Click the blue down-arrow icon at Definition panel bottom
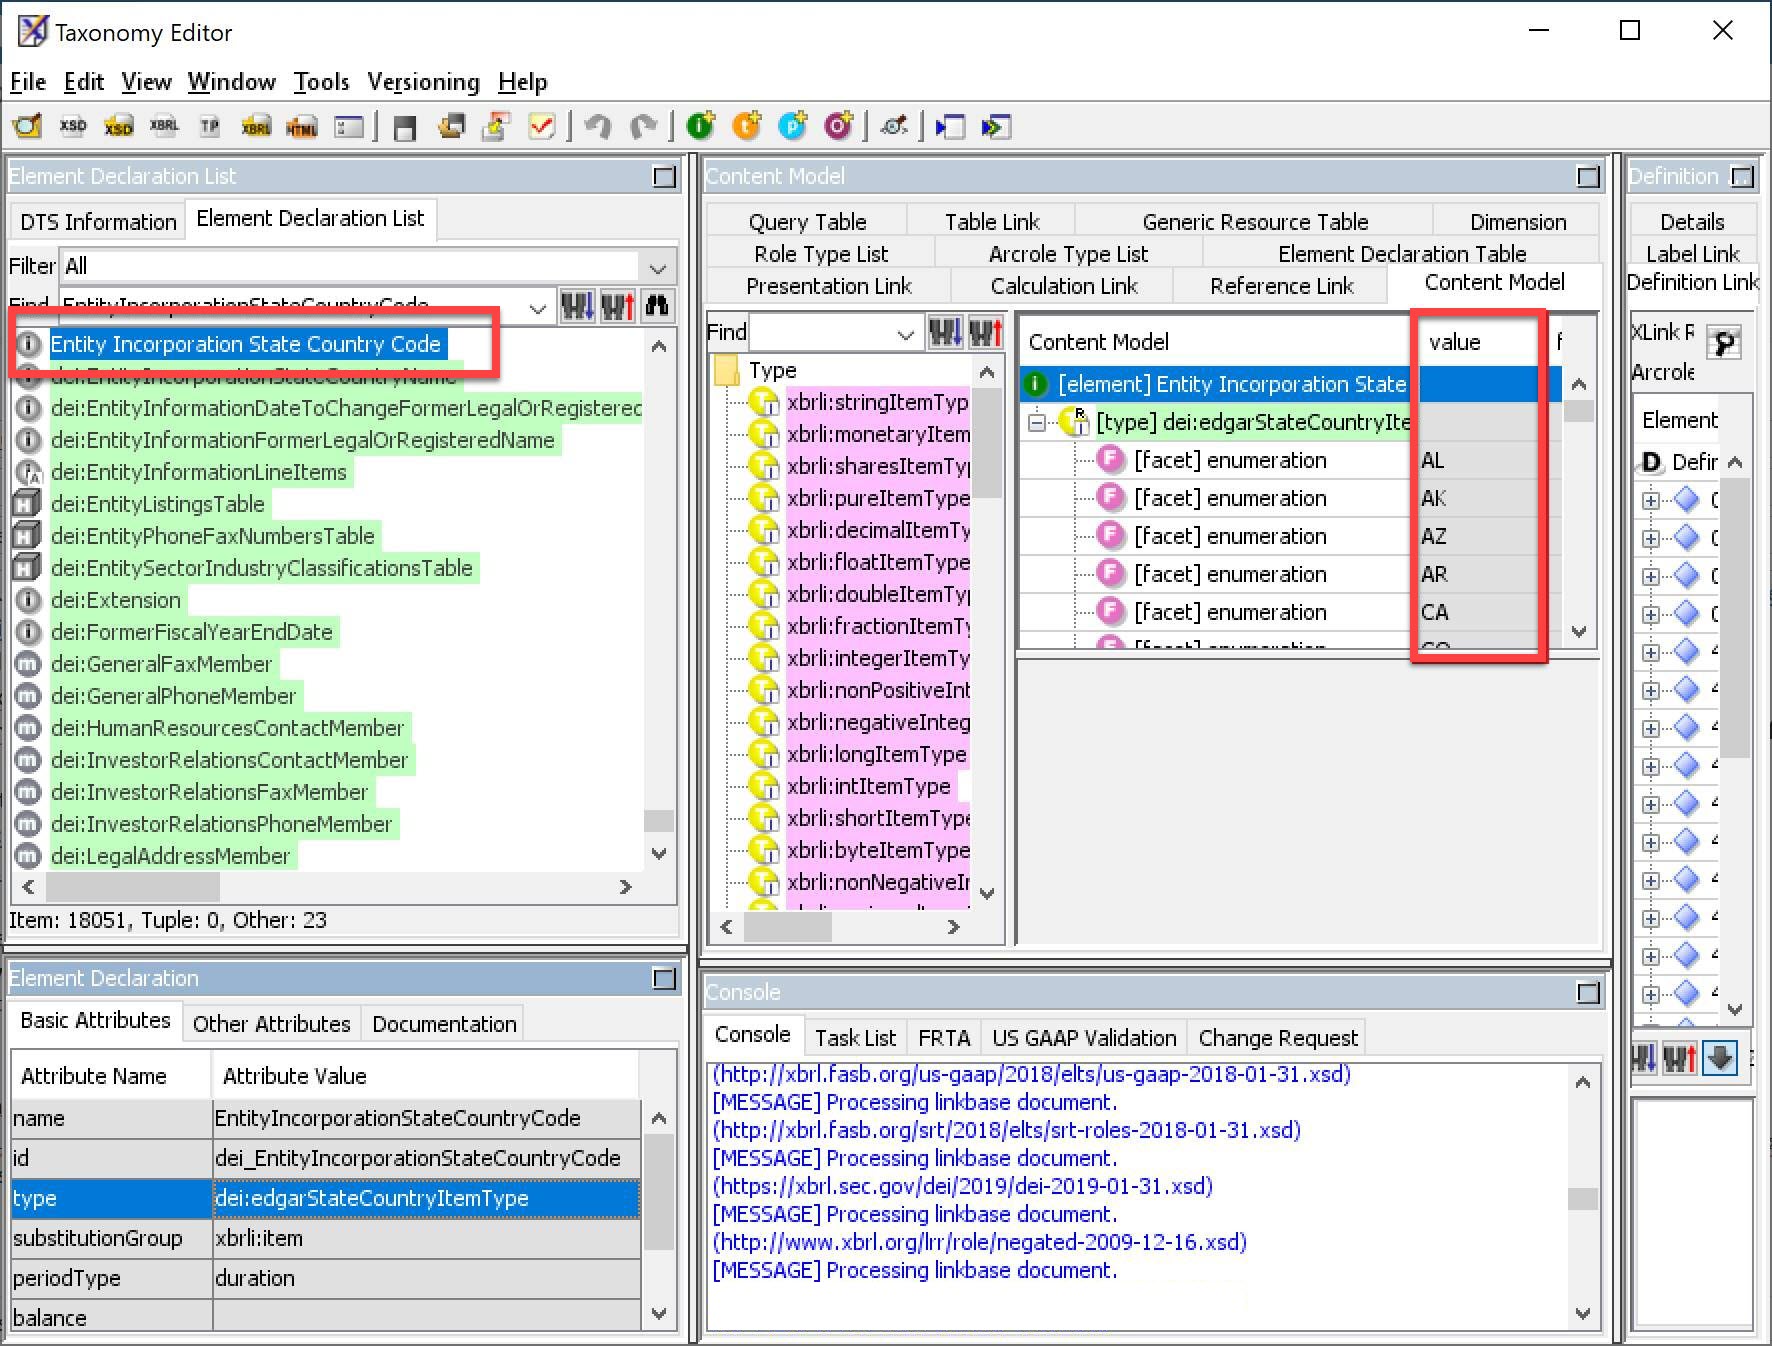The image size is (1772, 1346). pyautogui.click(x=1720, y=1058)
